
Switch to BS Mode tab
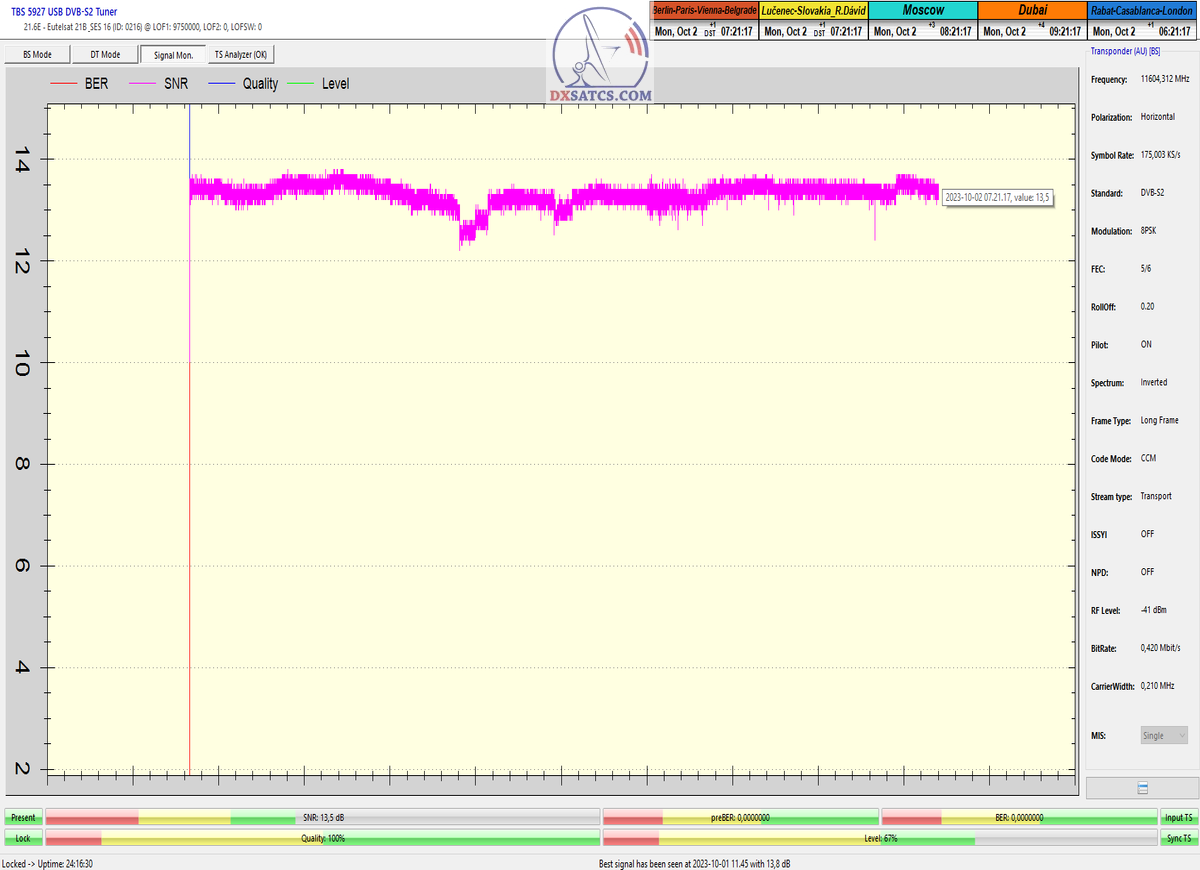coord(36,55)
